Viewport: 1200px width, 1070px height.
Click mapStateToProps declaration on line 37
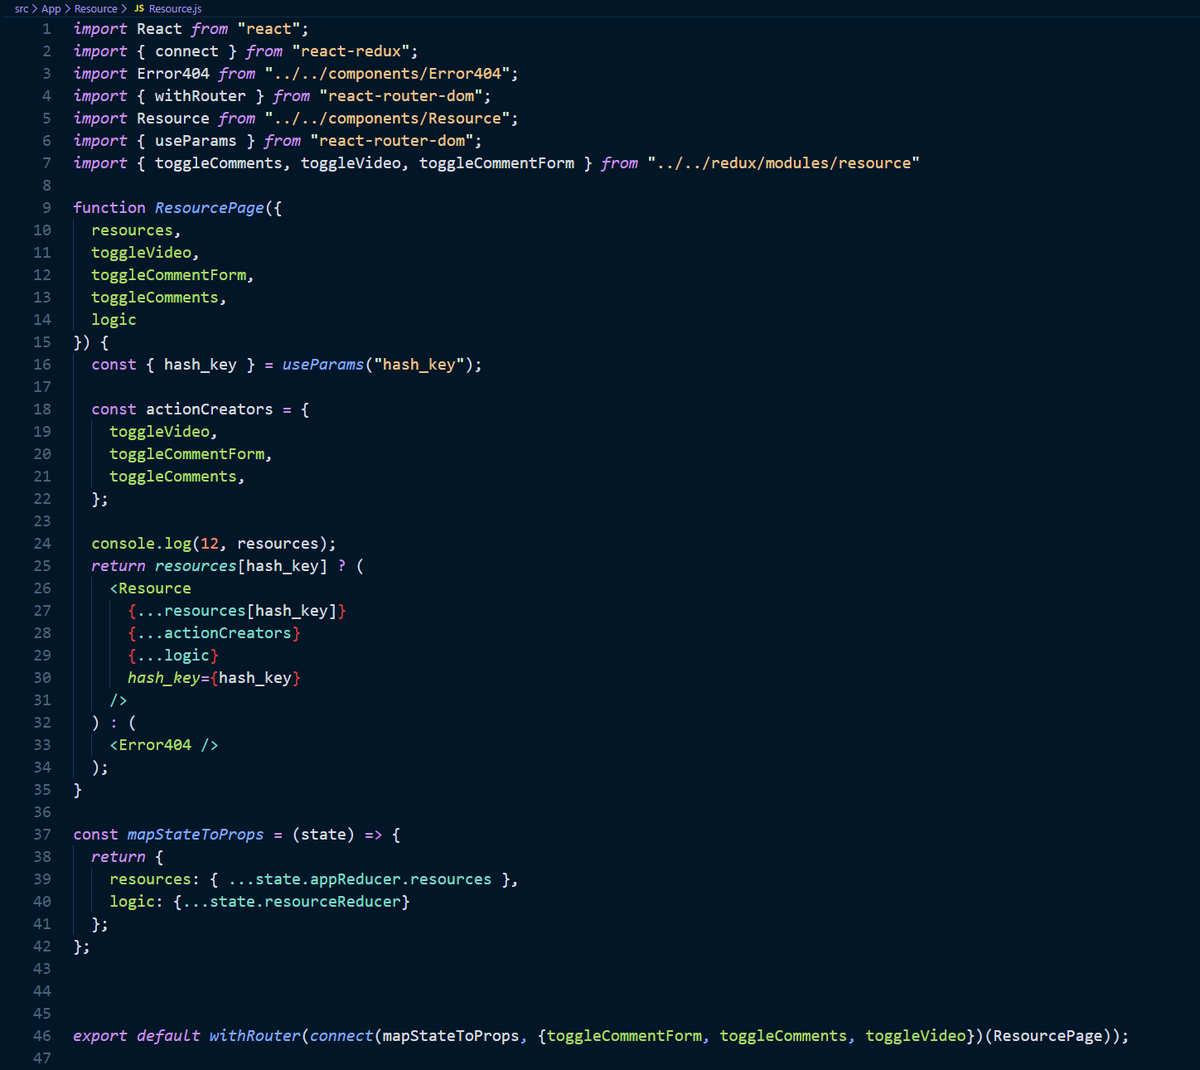click(196, 835)
